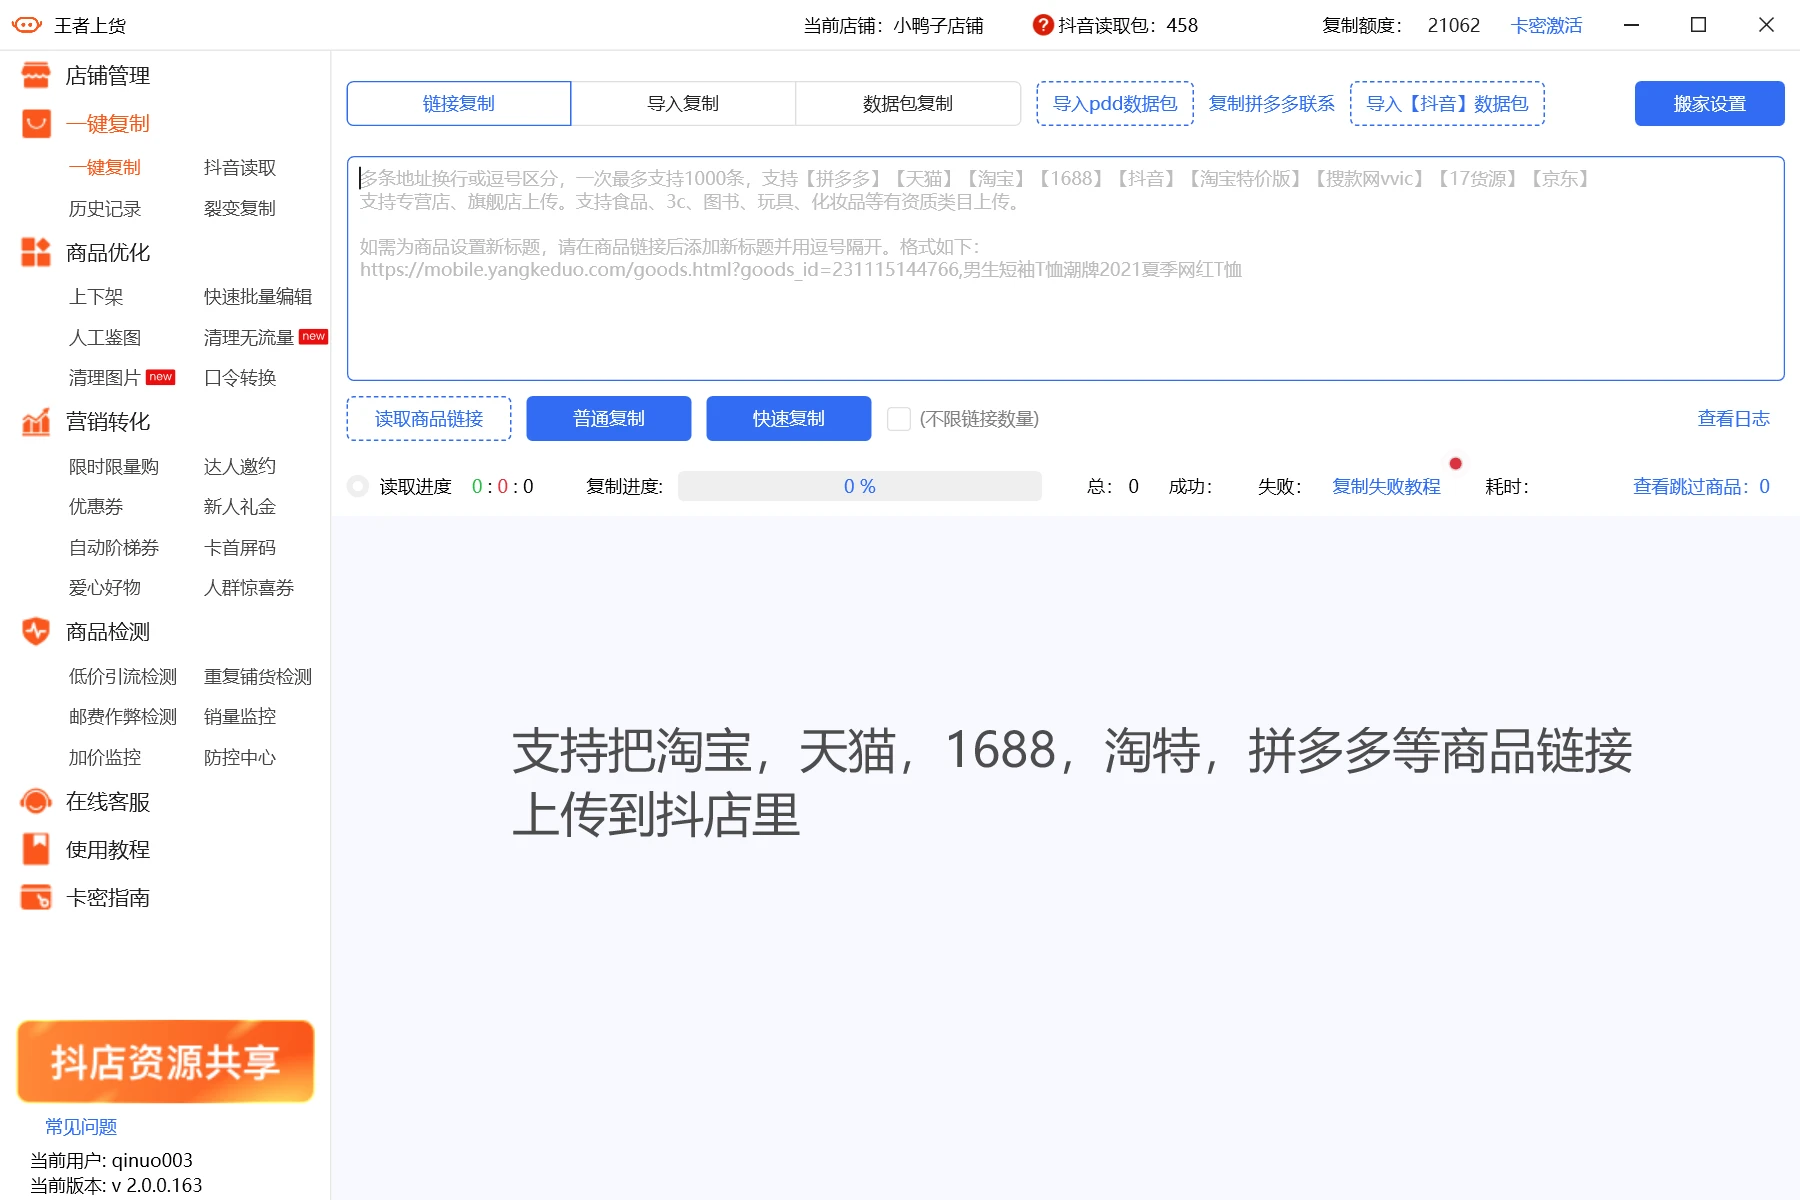
Task: Open 商品优化 section in sidebar
Action: pyautogui.click(x=108, y=252)
